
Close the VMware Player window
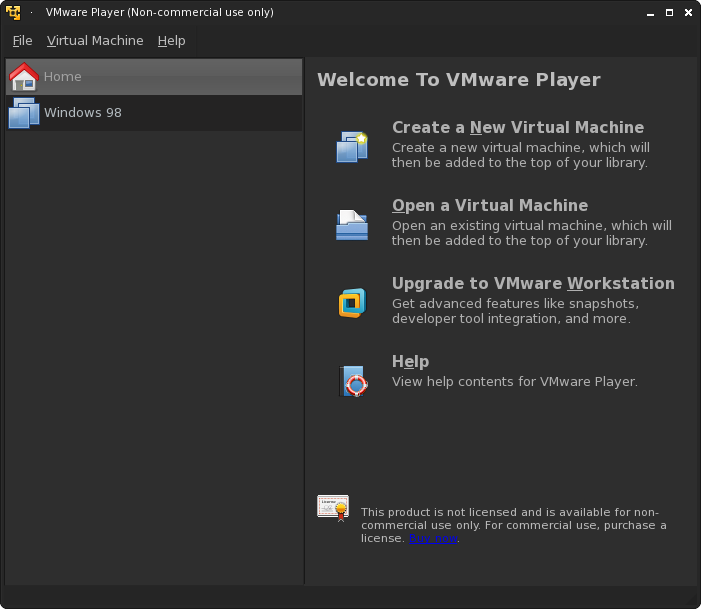[688, 13]
